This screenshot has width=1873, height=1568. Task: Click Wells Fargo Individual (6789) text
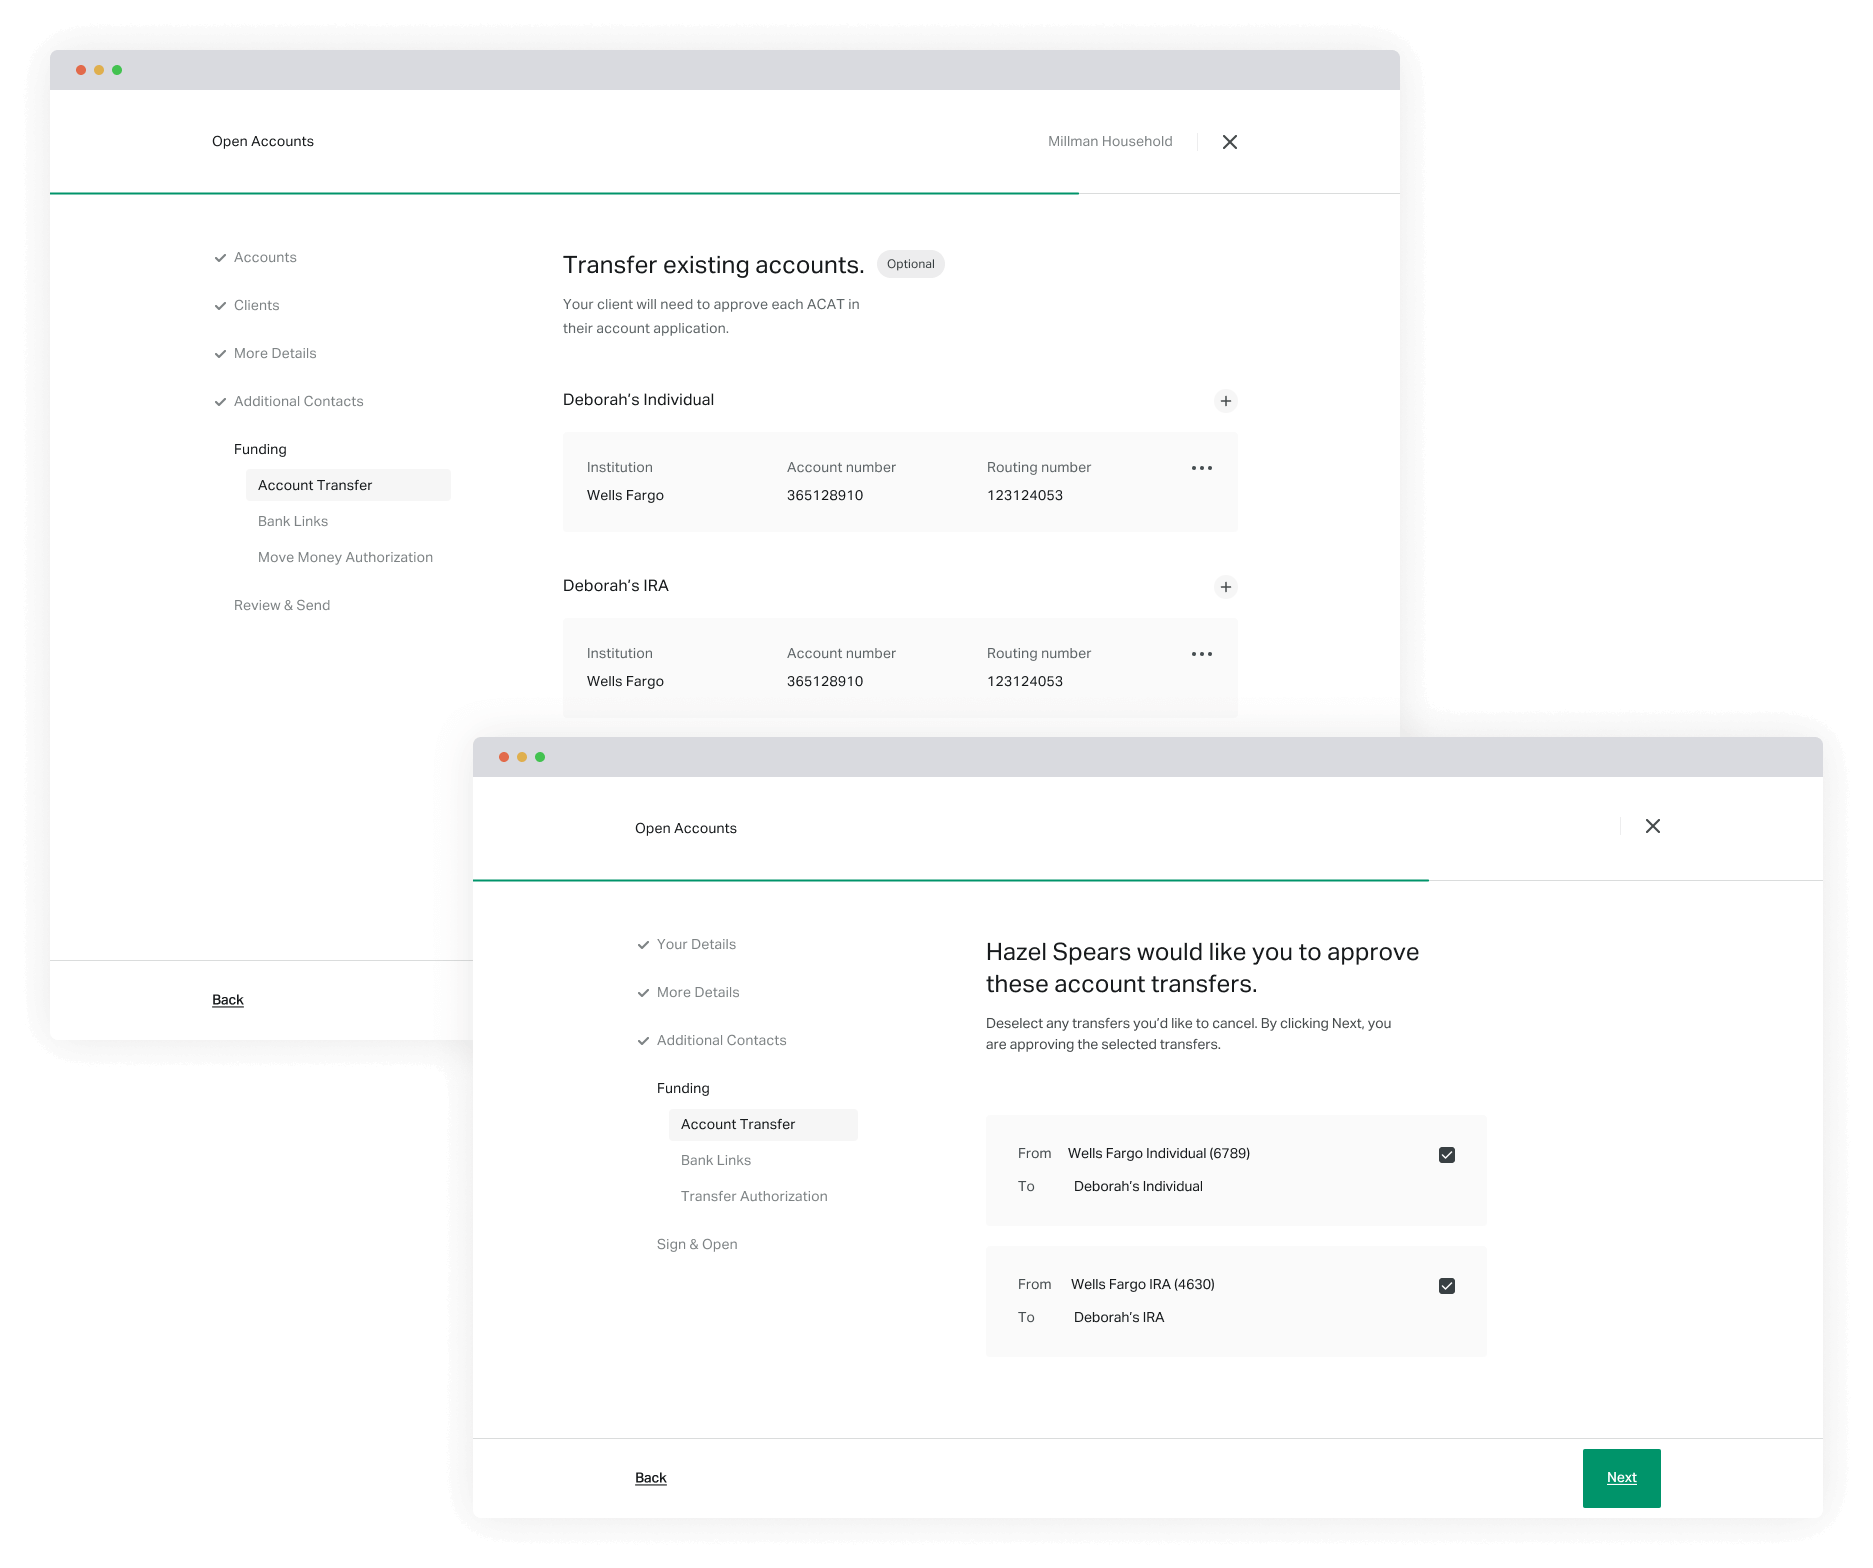pyautogui.click(x=1159, y=1153)
